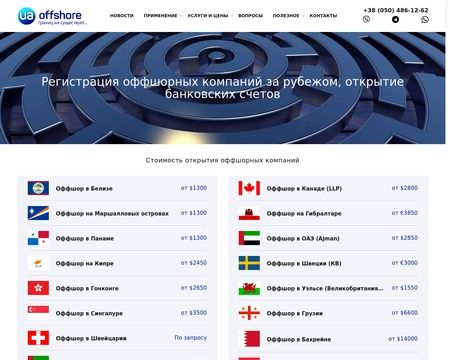Open the Услуги и цены menu item

[208, 16]
